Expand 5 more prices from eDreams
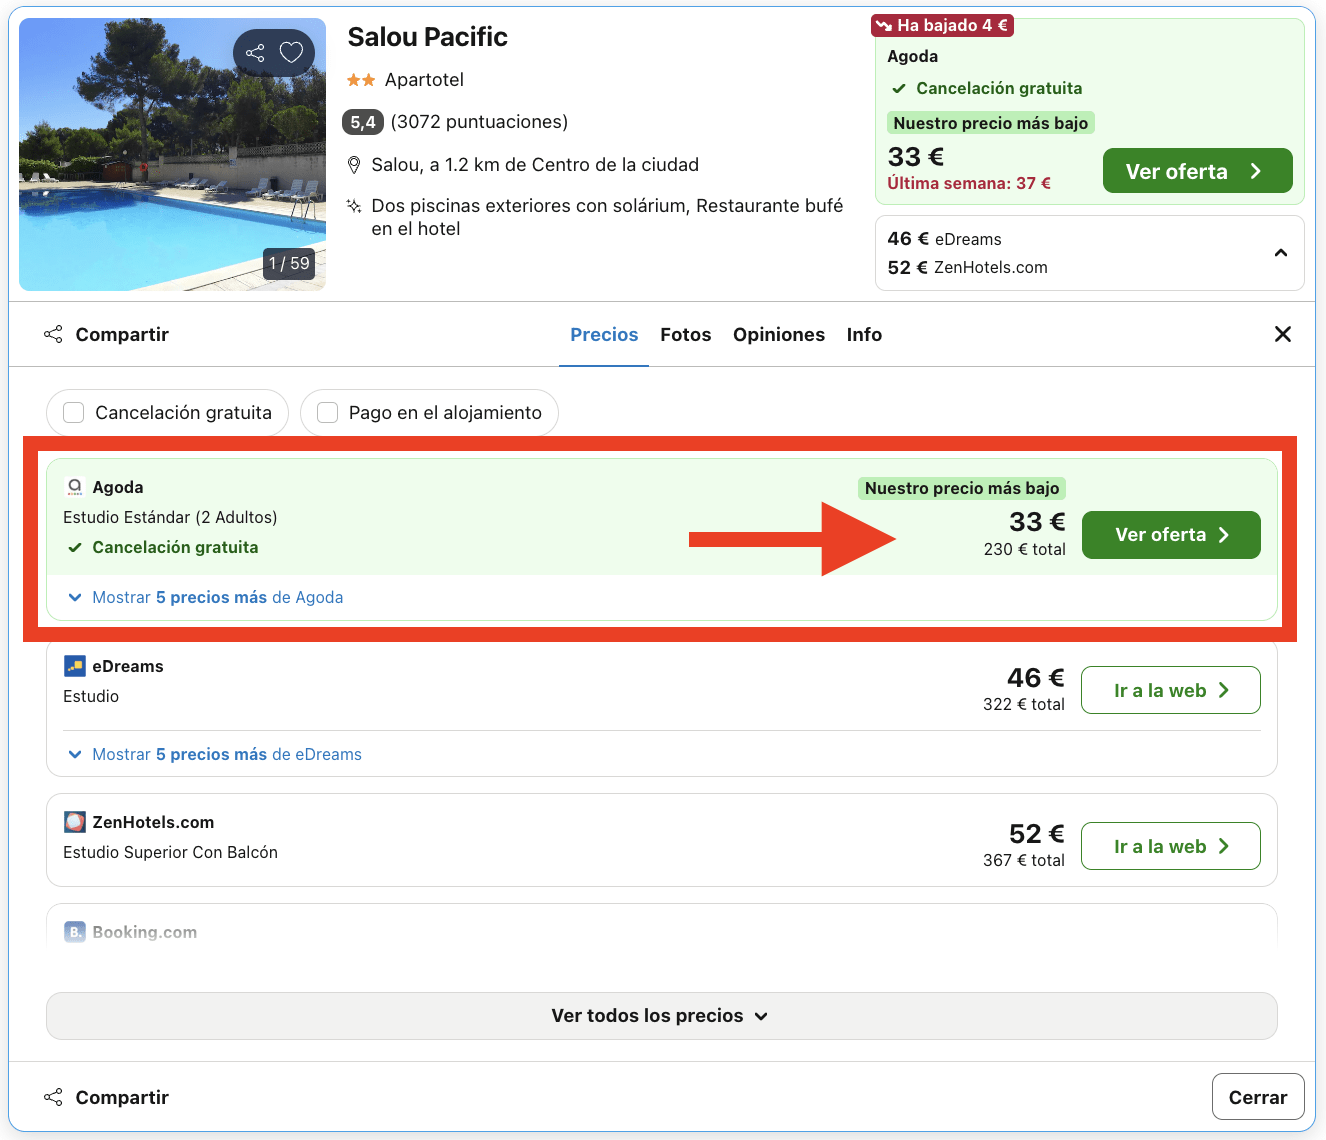 pos(226,754)
